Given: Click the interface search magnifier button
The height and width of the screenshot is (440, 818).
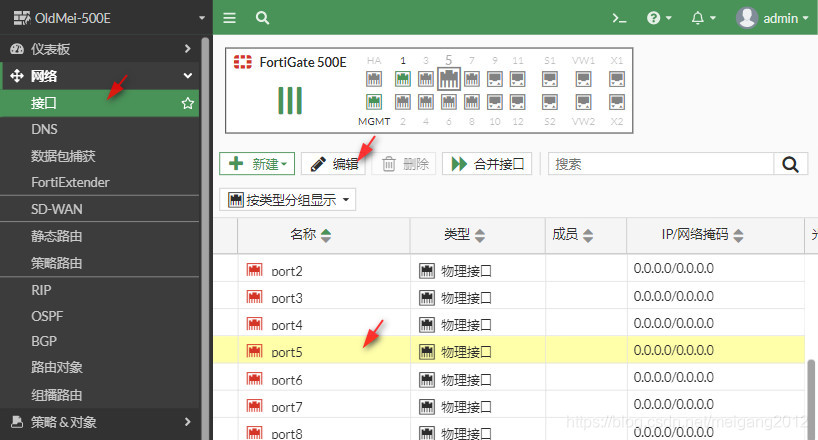Looking at the screenshot, I should (790, 164).
